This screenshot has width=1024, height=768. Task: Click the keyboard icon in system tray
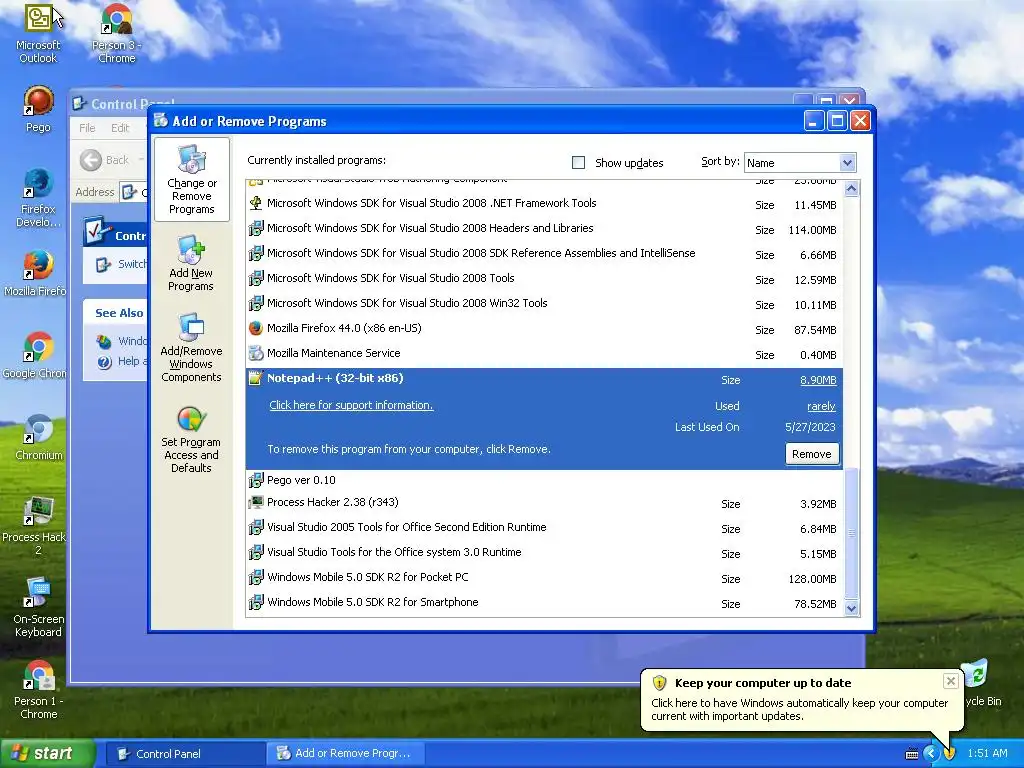912,754
